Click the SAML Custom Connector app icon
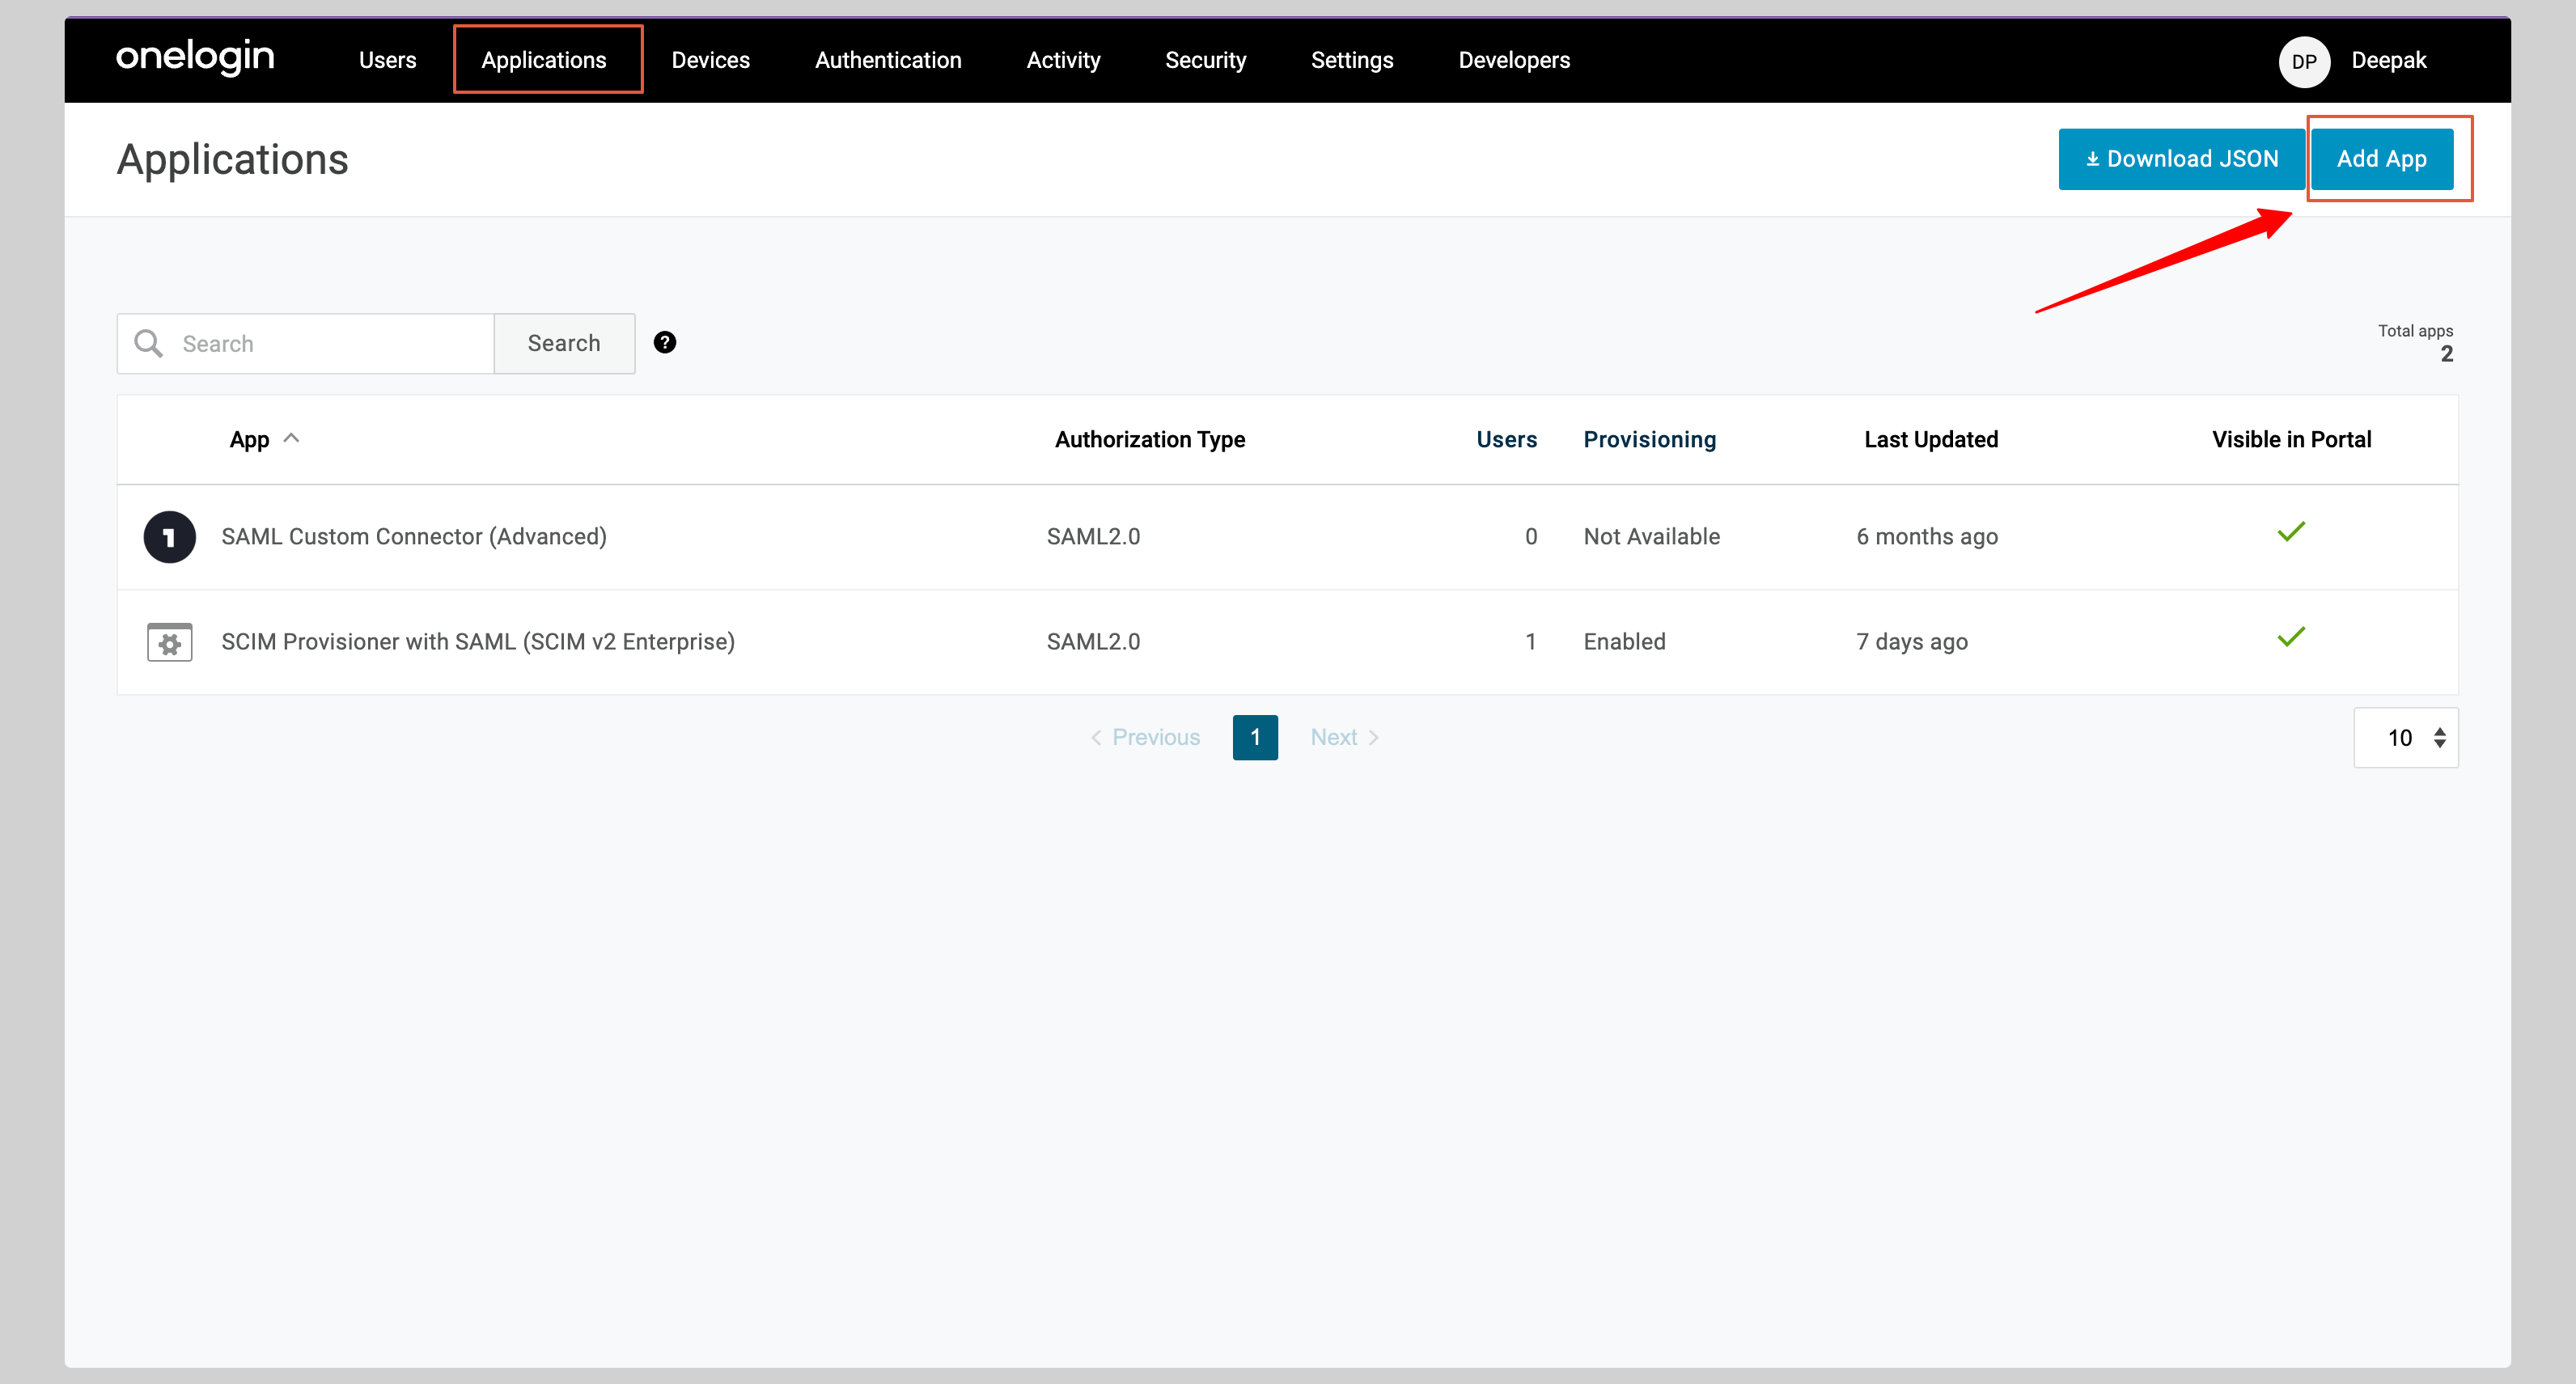This screenshot has width=2576, height=1384. pos(169,536)
